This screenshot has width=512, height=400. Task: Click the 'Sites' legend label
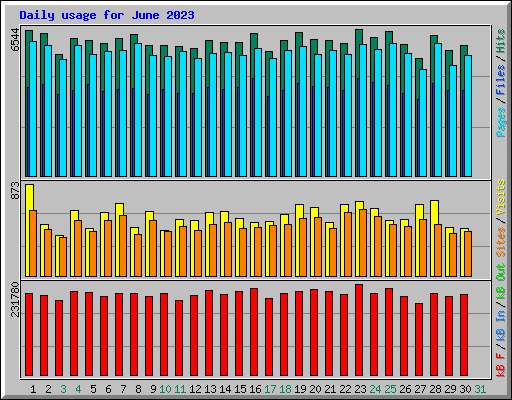(x=501, y=242)
